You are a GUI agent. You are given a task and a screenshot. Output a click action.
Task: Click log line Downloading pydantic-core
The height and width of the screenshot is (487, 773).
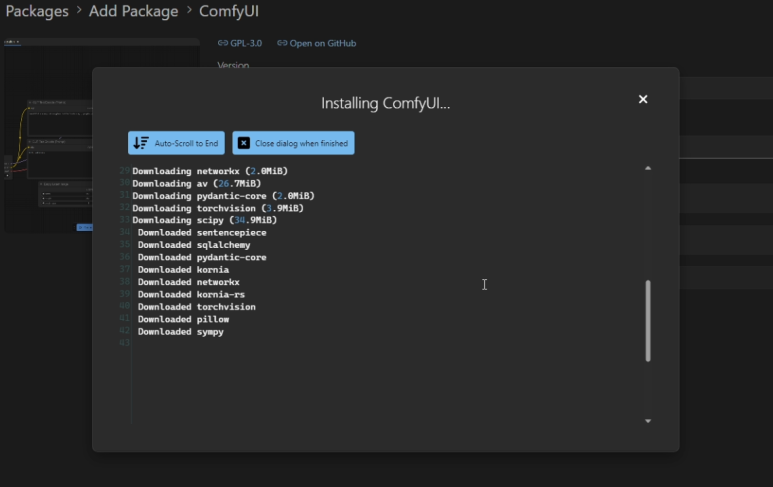(223, 196)
